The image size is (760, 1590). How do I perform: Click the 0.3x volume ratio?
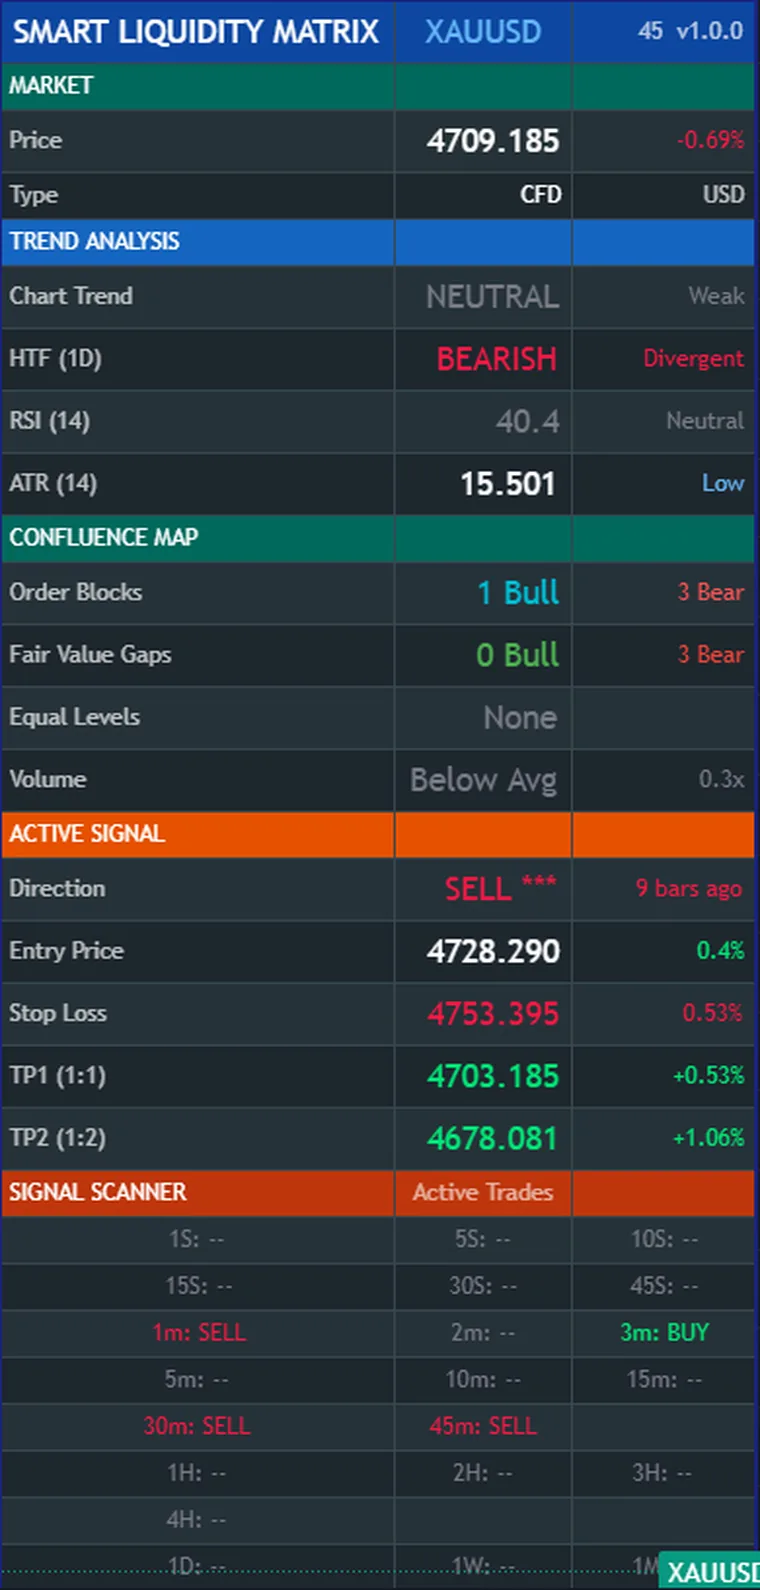click(x=722, y=779)
